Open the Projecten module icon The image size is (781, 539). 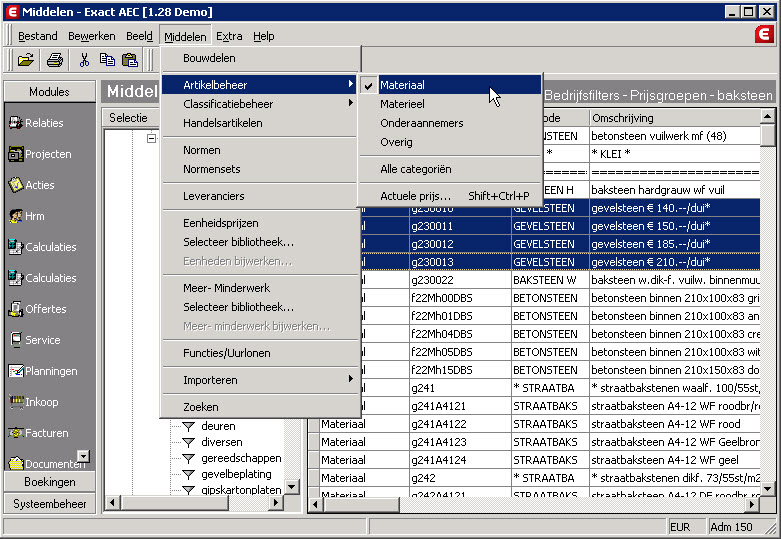[x=15, y=154]
